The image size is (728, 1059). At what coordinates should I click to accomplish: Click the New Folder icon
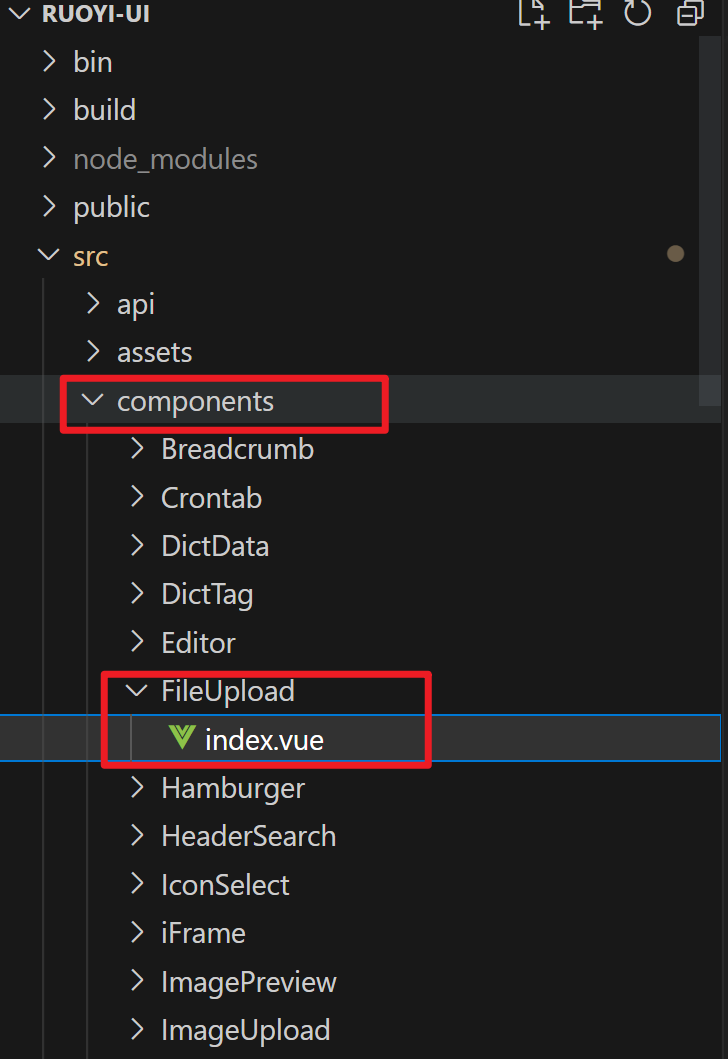586,13
